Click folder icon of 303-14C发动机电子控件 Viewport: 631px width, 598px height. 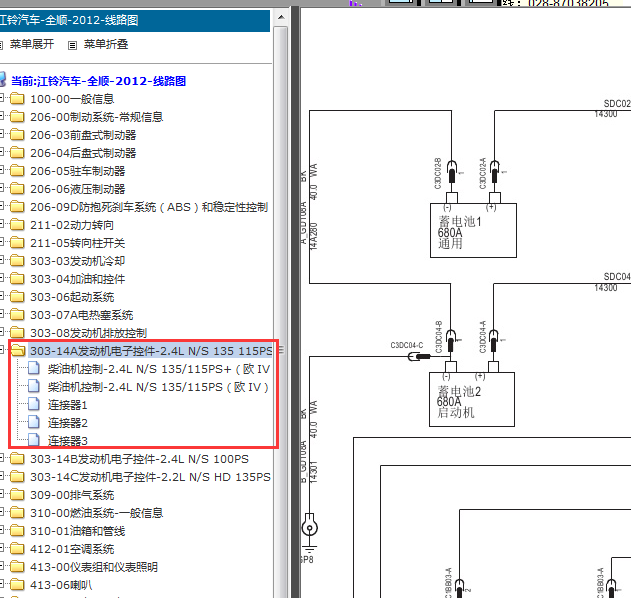click(17, 476)
